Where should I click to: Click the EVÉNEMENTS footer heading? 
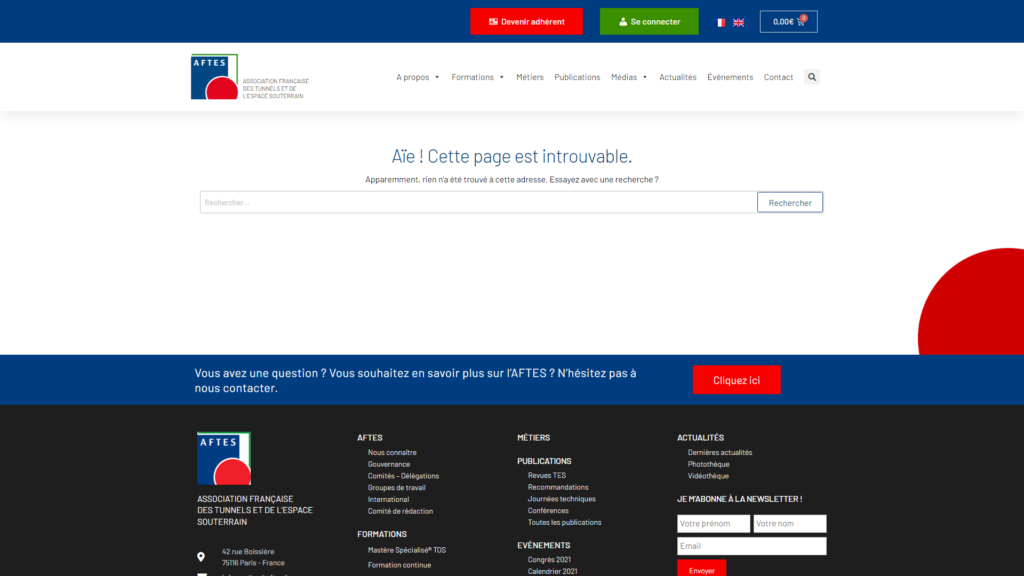tap(543, 545)
